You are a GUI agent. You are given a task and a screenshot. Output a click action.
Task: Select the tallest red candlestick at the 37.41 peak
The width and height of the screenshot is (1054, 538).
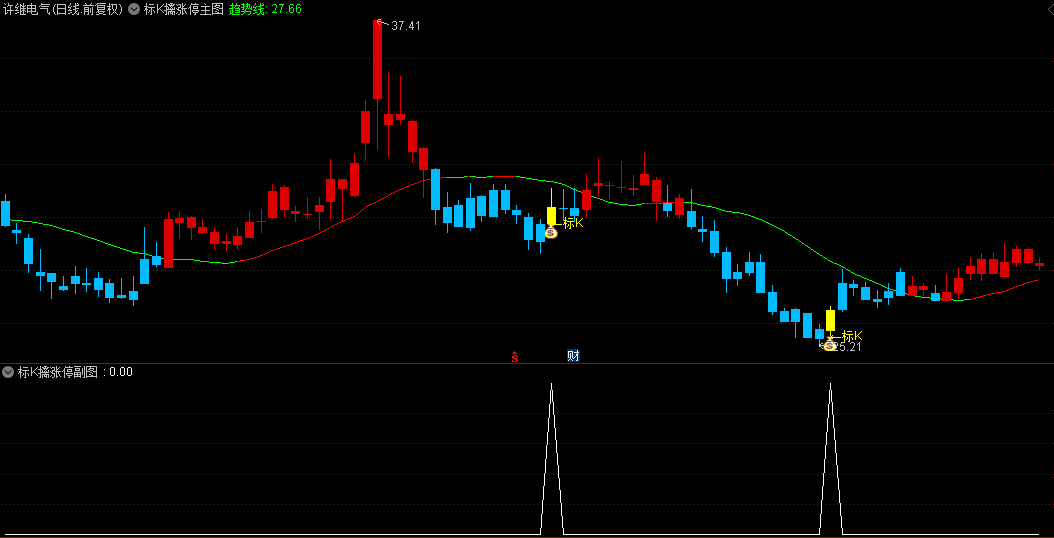click(x=378, y=59)
